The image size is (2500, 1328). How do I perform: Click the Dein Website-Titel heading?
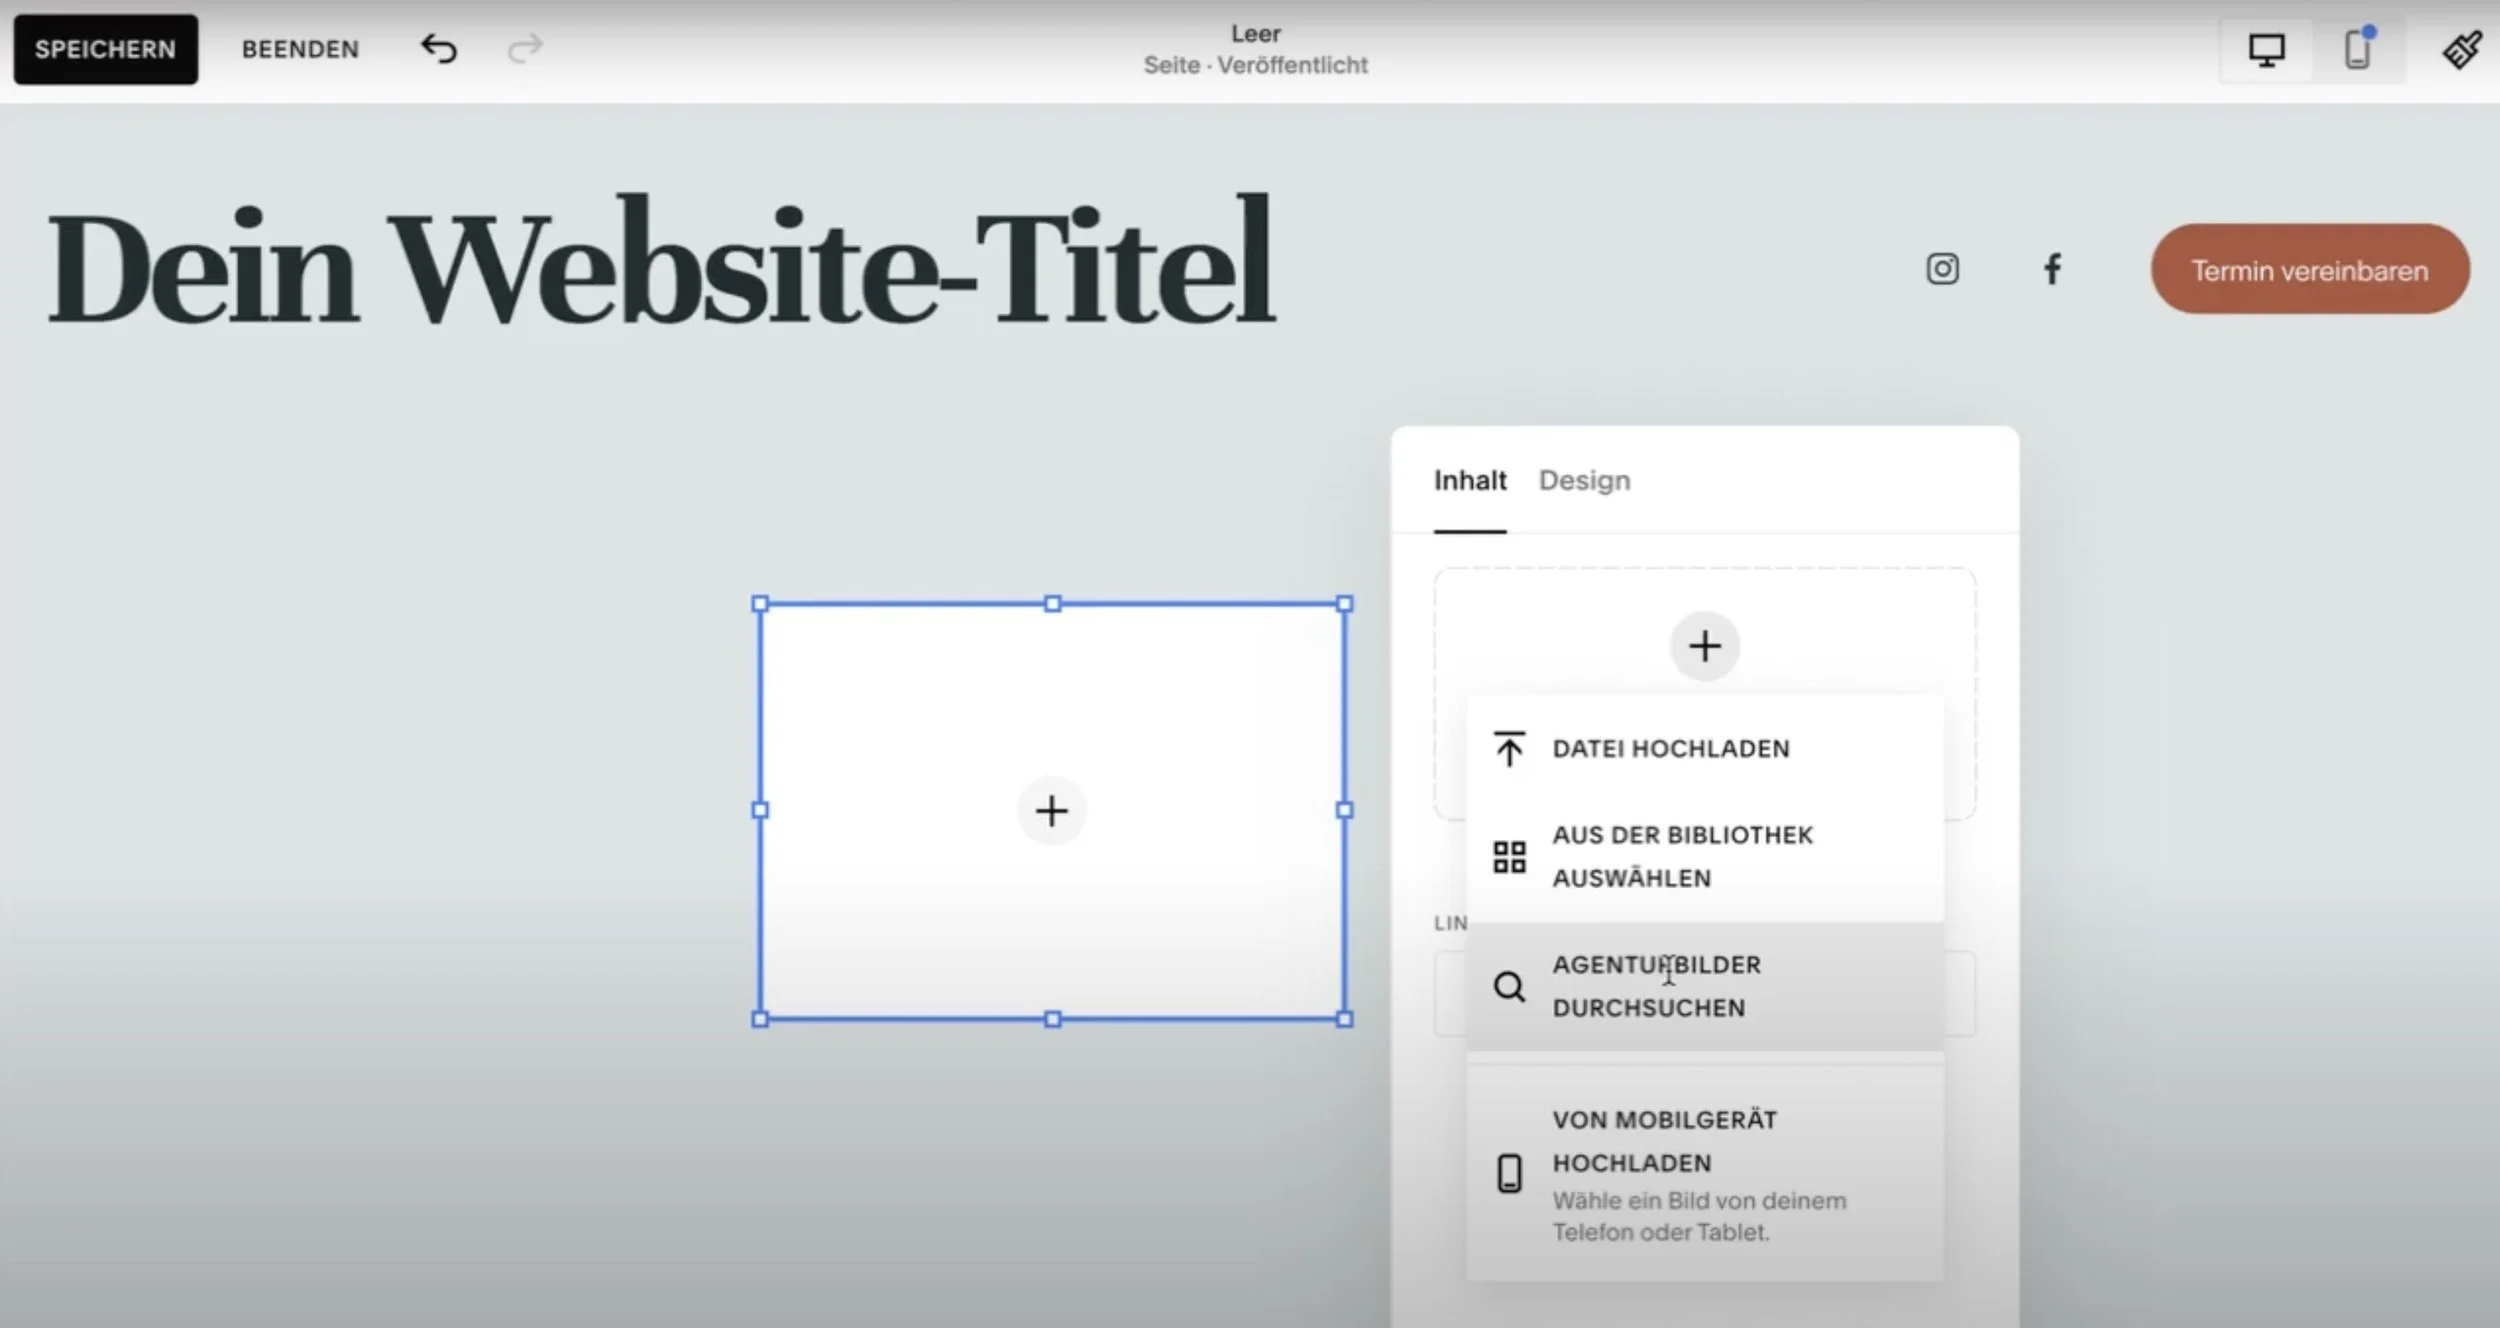click(660, 262)
